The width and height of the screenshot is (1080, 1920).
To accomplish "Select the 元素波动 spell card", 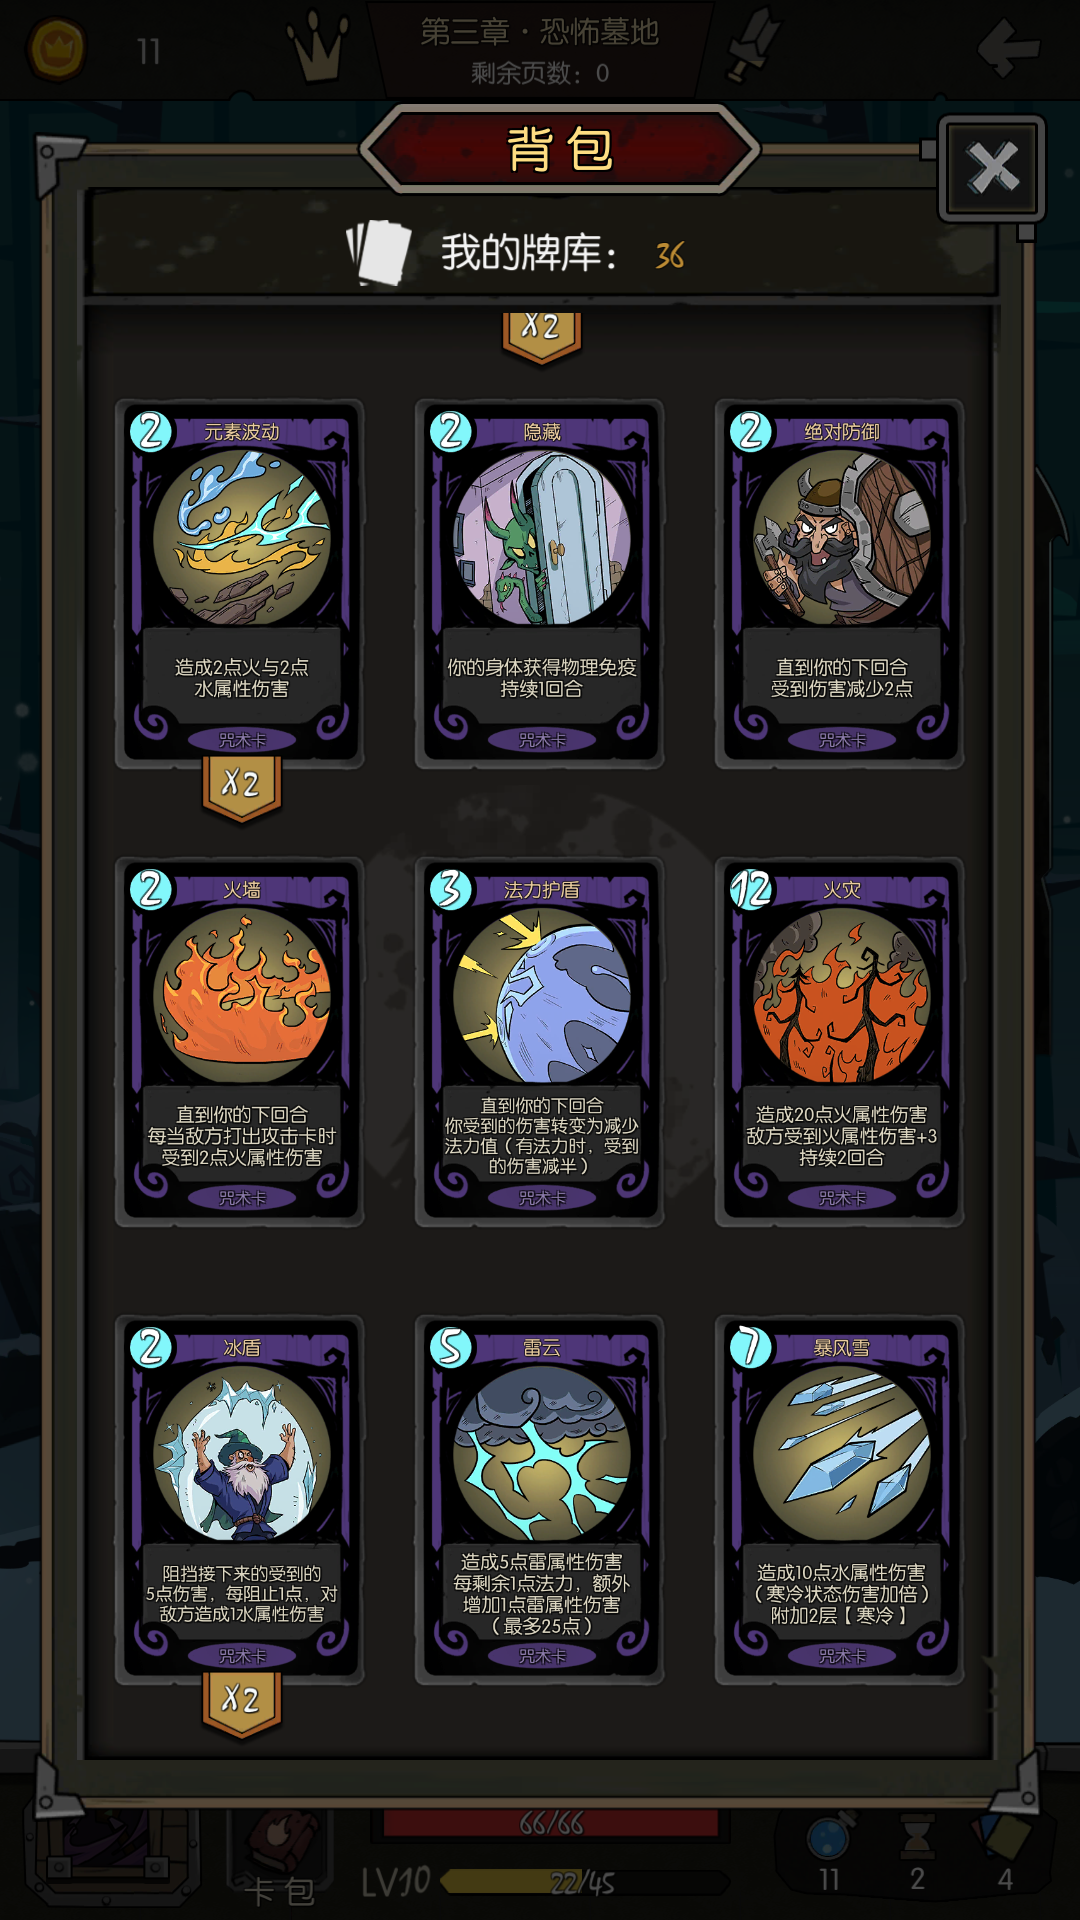I will [240, 584].
